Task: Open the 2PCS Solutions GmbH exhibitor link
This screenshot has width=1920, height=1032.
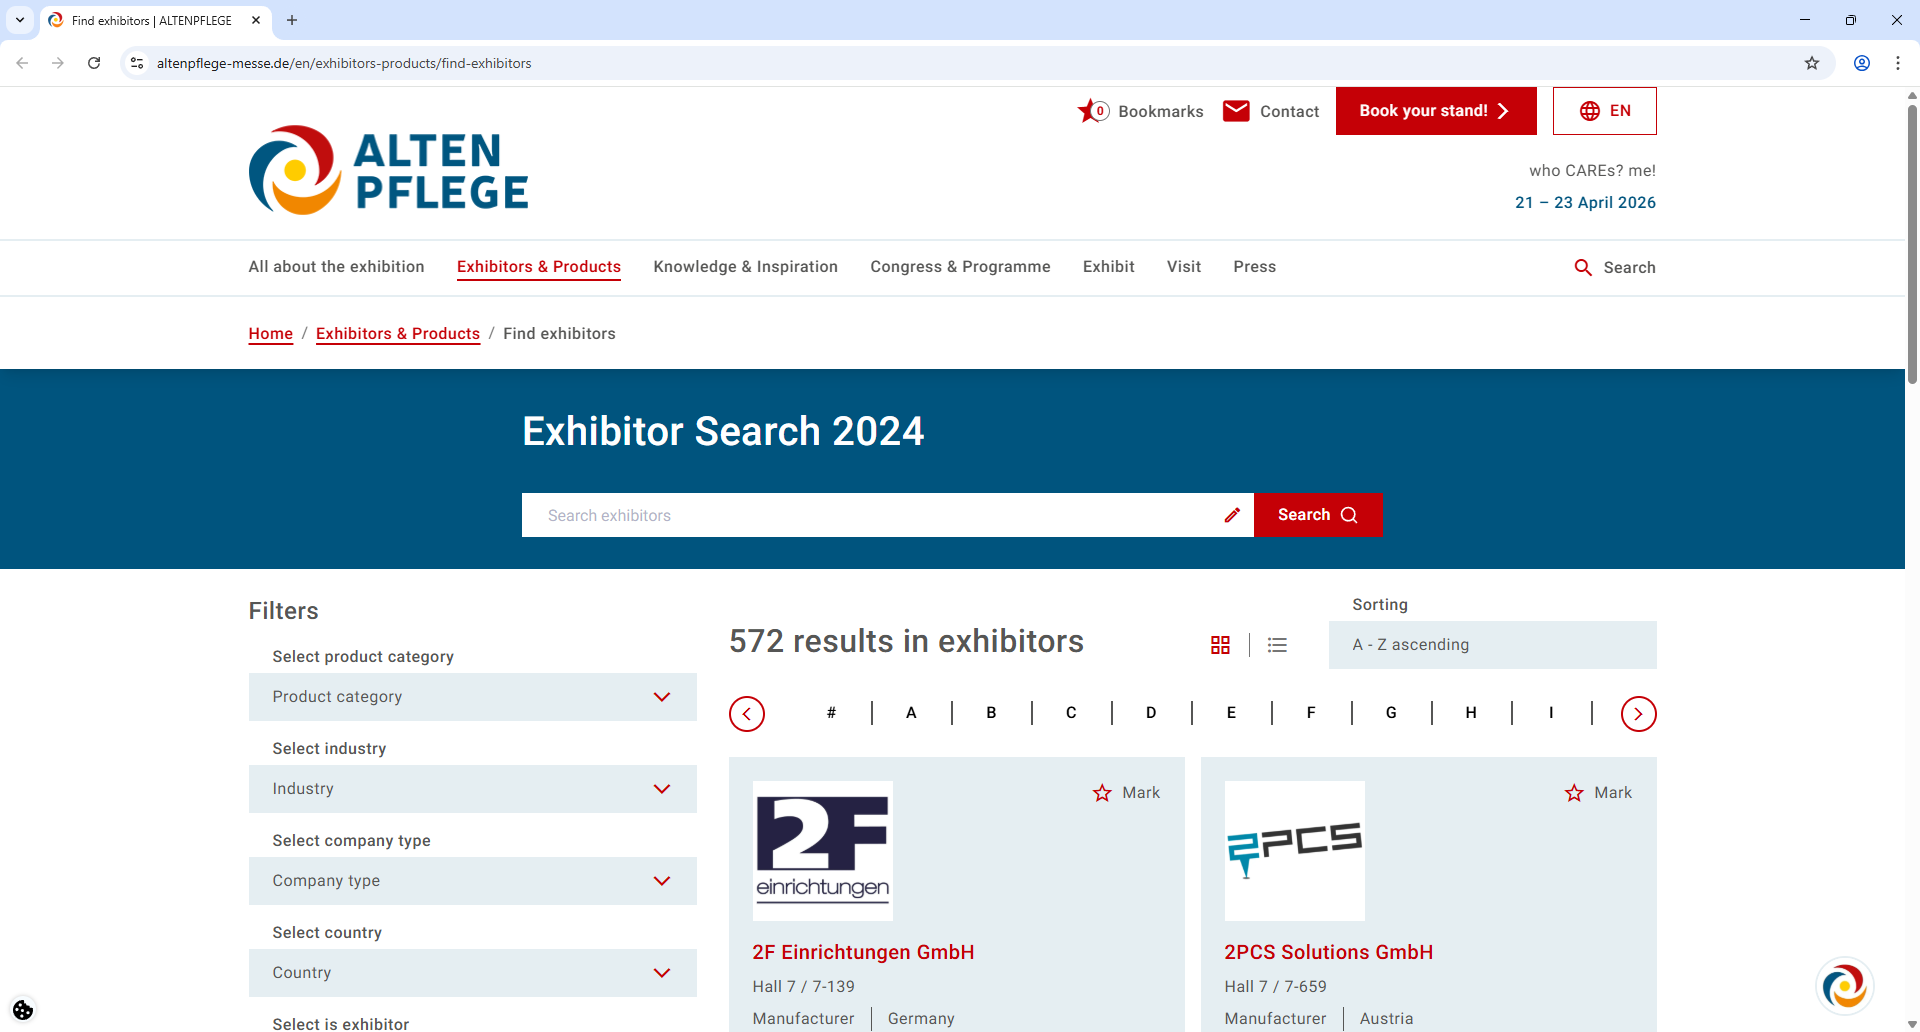Action: [1329, 952]
